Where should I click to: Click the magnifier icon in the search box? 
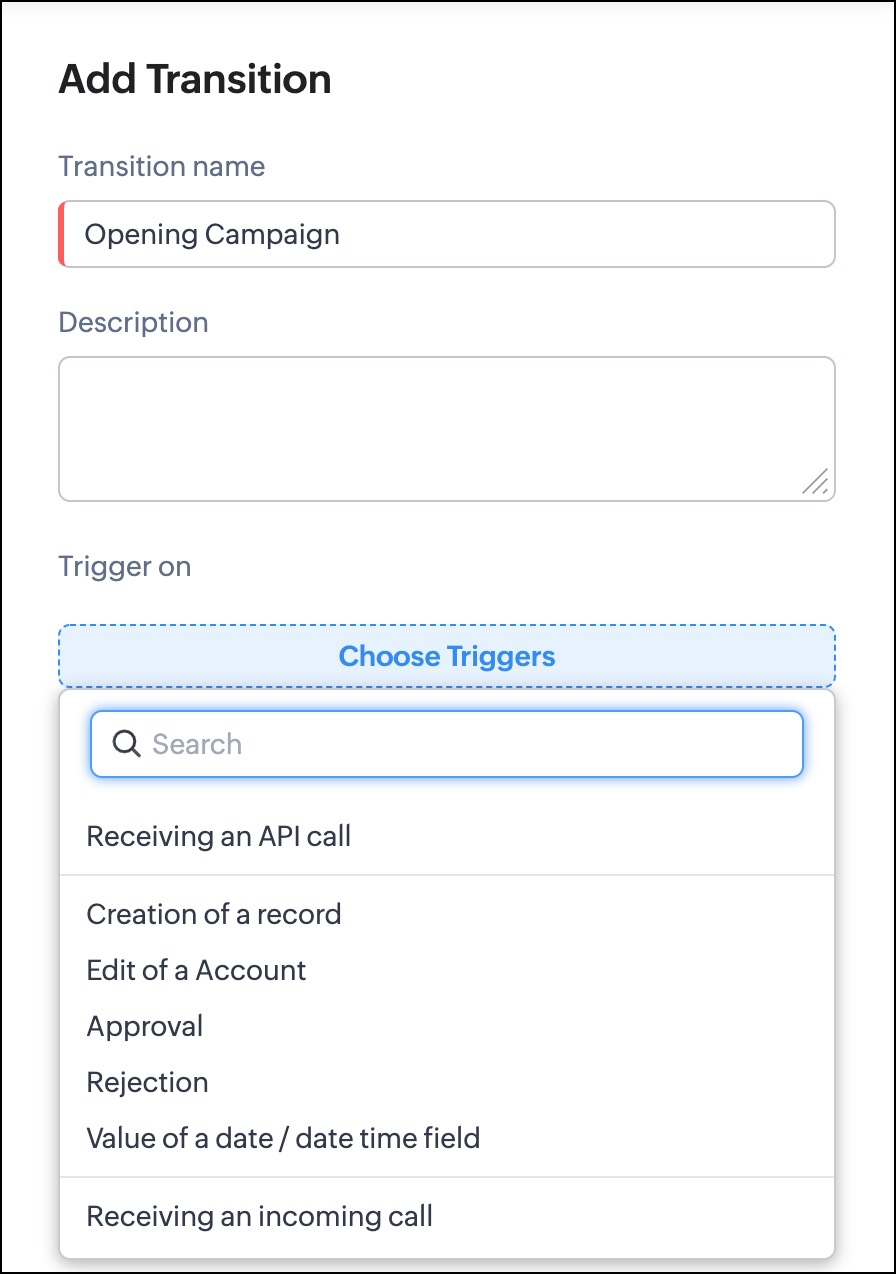[126, 744]
